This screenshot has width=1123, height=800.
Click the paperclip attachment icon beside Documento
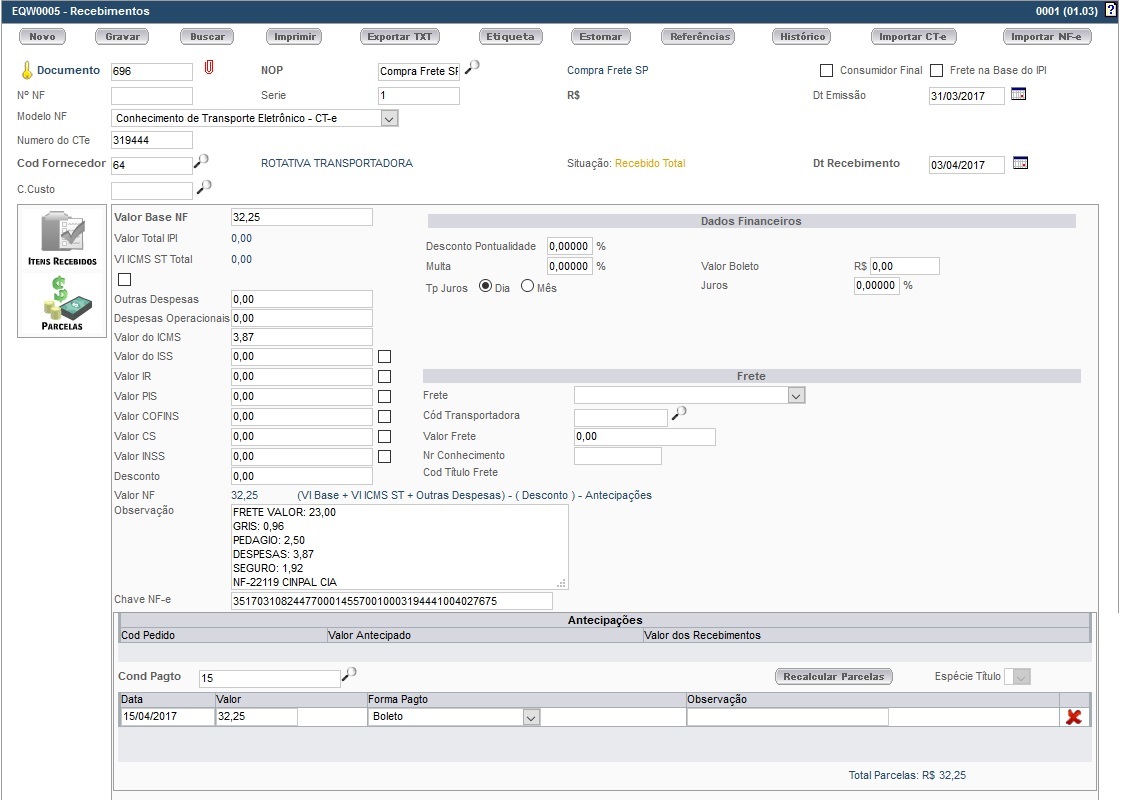tap(209, 69)
